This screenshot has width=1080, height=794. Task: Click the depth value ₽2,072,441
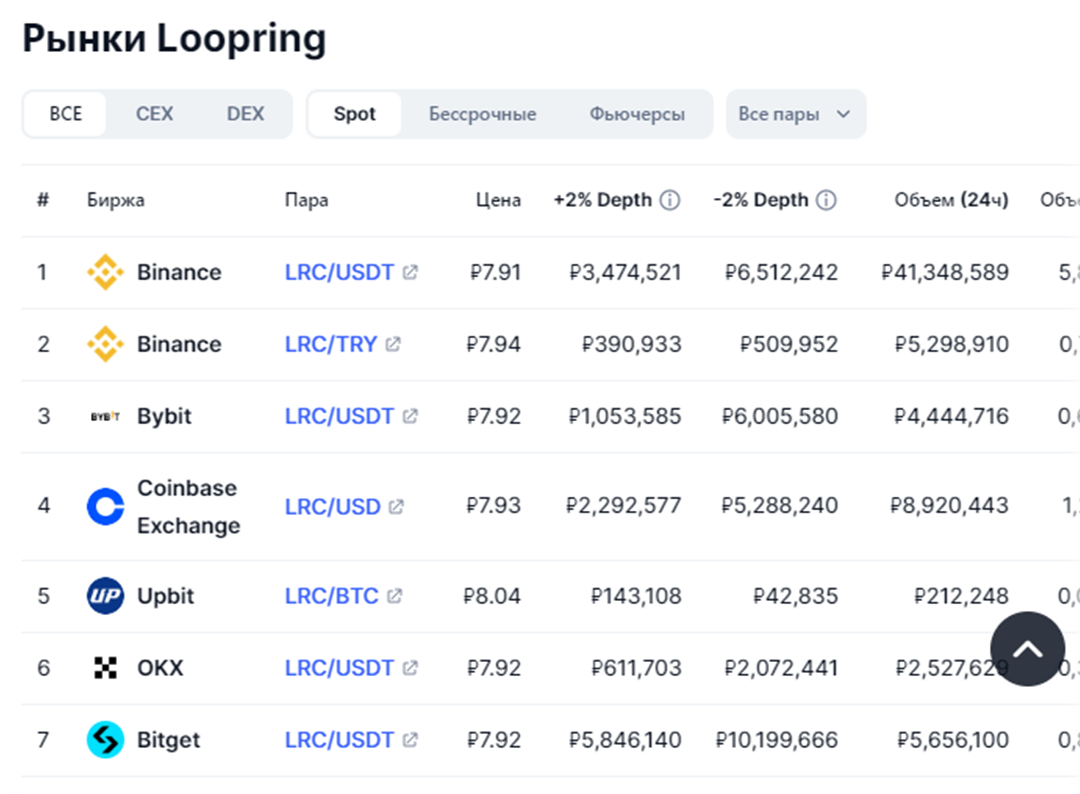781,667
